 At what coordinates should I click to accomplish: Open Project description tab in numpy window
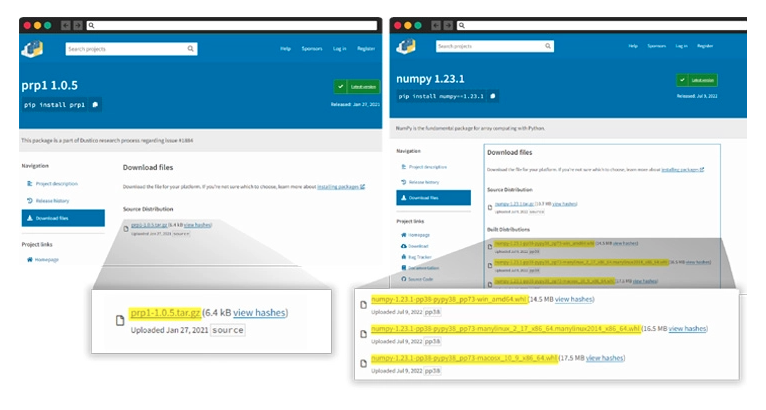pyautogui.click(x=428, y=167)
